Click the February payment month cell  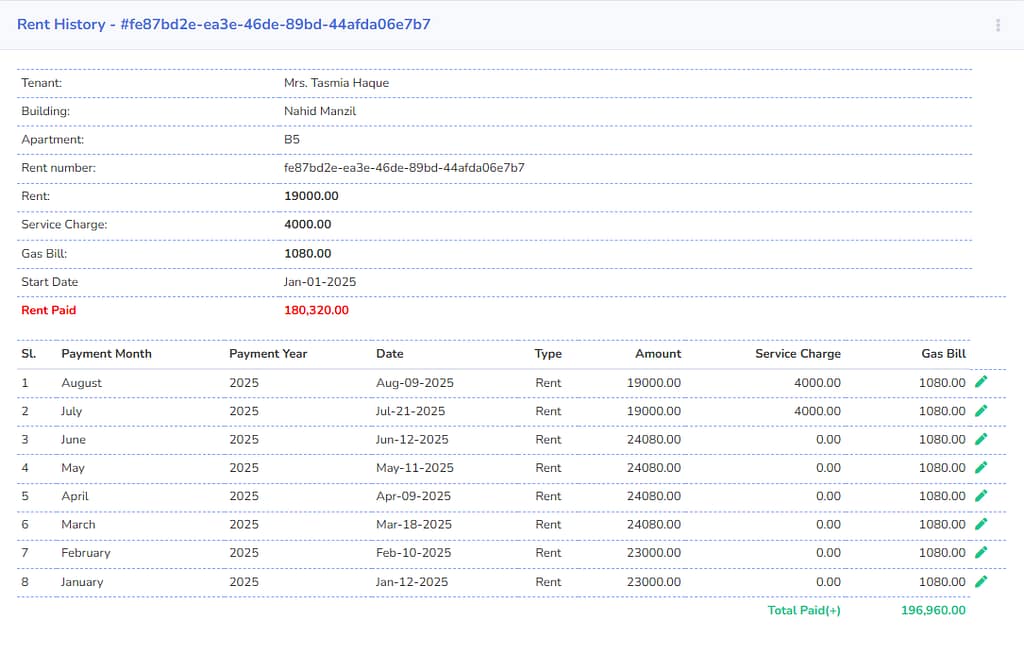tap(86, 553)
